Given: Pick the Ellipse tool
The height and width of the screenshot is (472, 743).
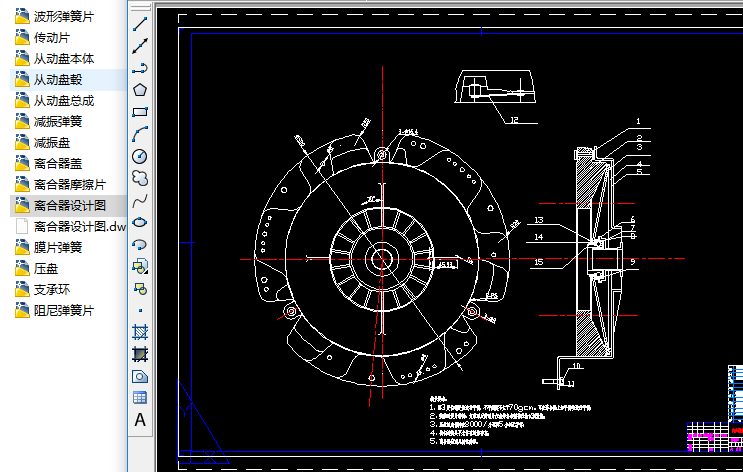Looking at the screenshot, I should coord(140,222).
